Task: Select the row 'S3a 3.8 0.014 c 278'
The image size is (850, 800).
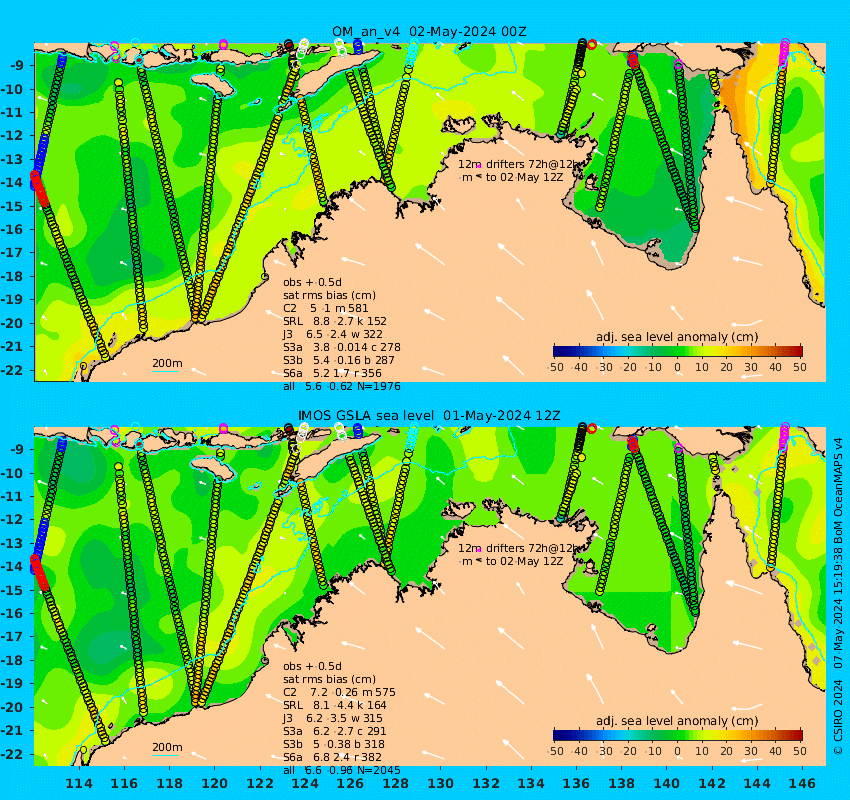Action: [342, 347]
